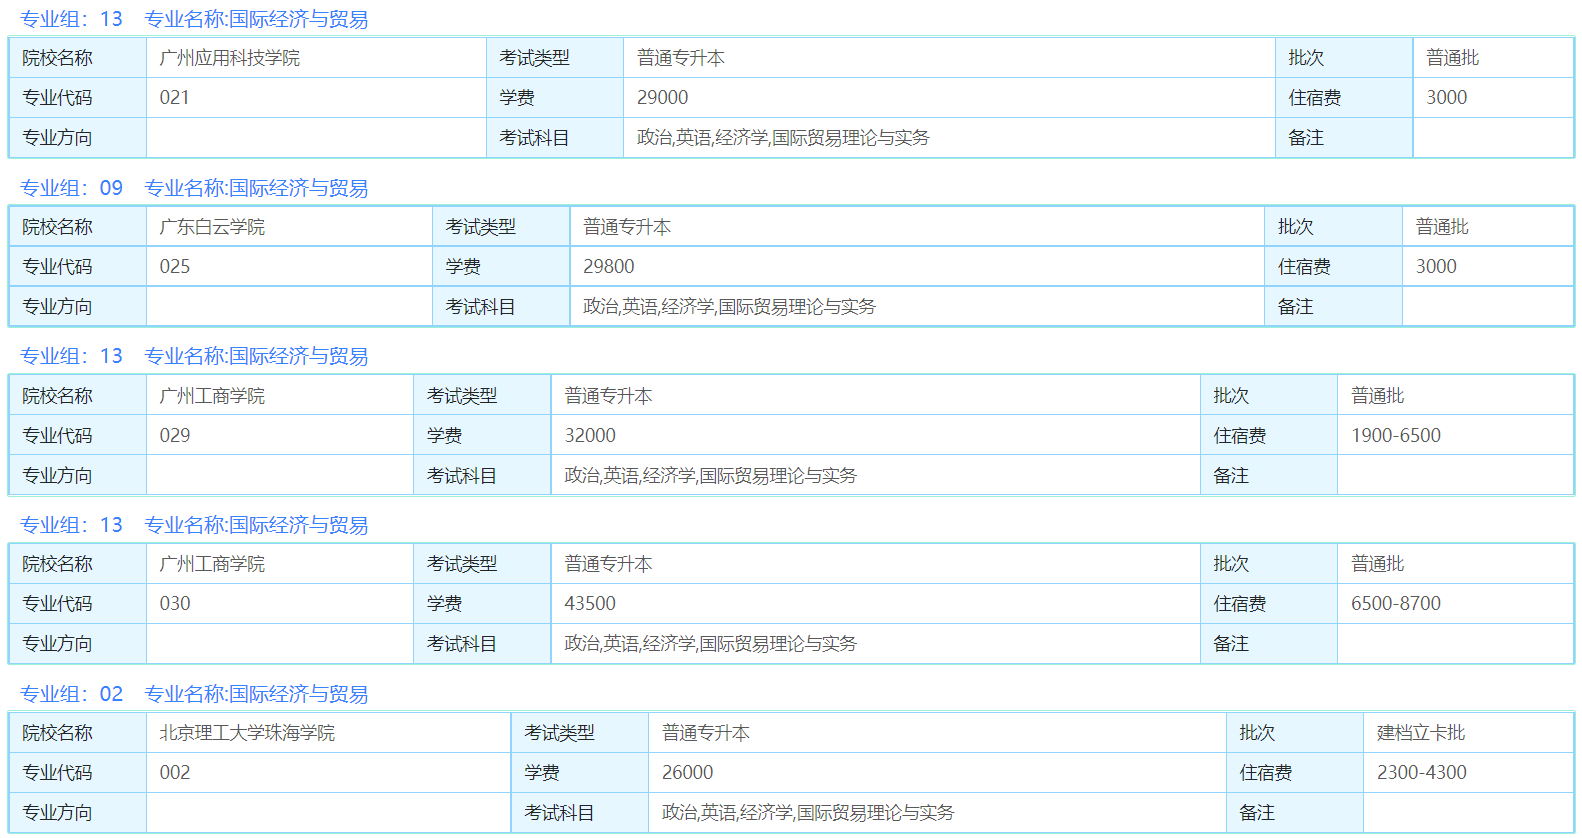This screenshot has width=1582, height=838.
Task: Click 普通专升本 in 广州应用科技学院 table
Action: (681, 58)
